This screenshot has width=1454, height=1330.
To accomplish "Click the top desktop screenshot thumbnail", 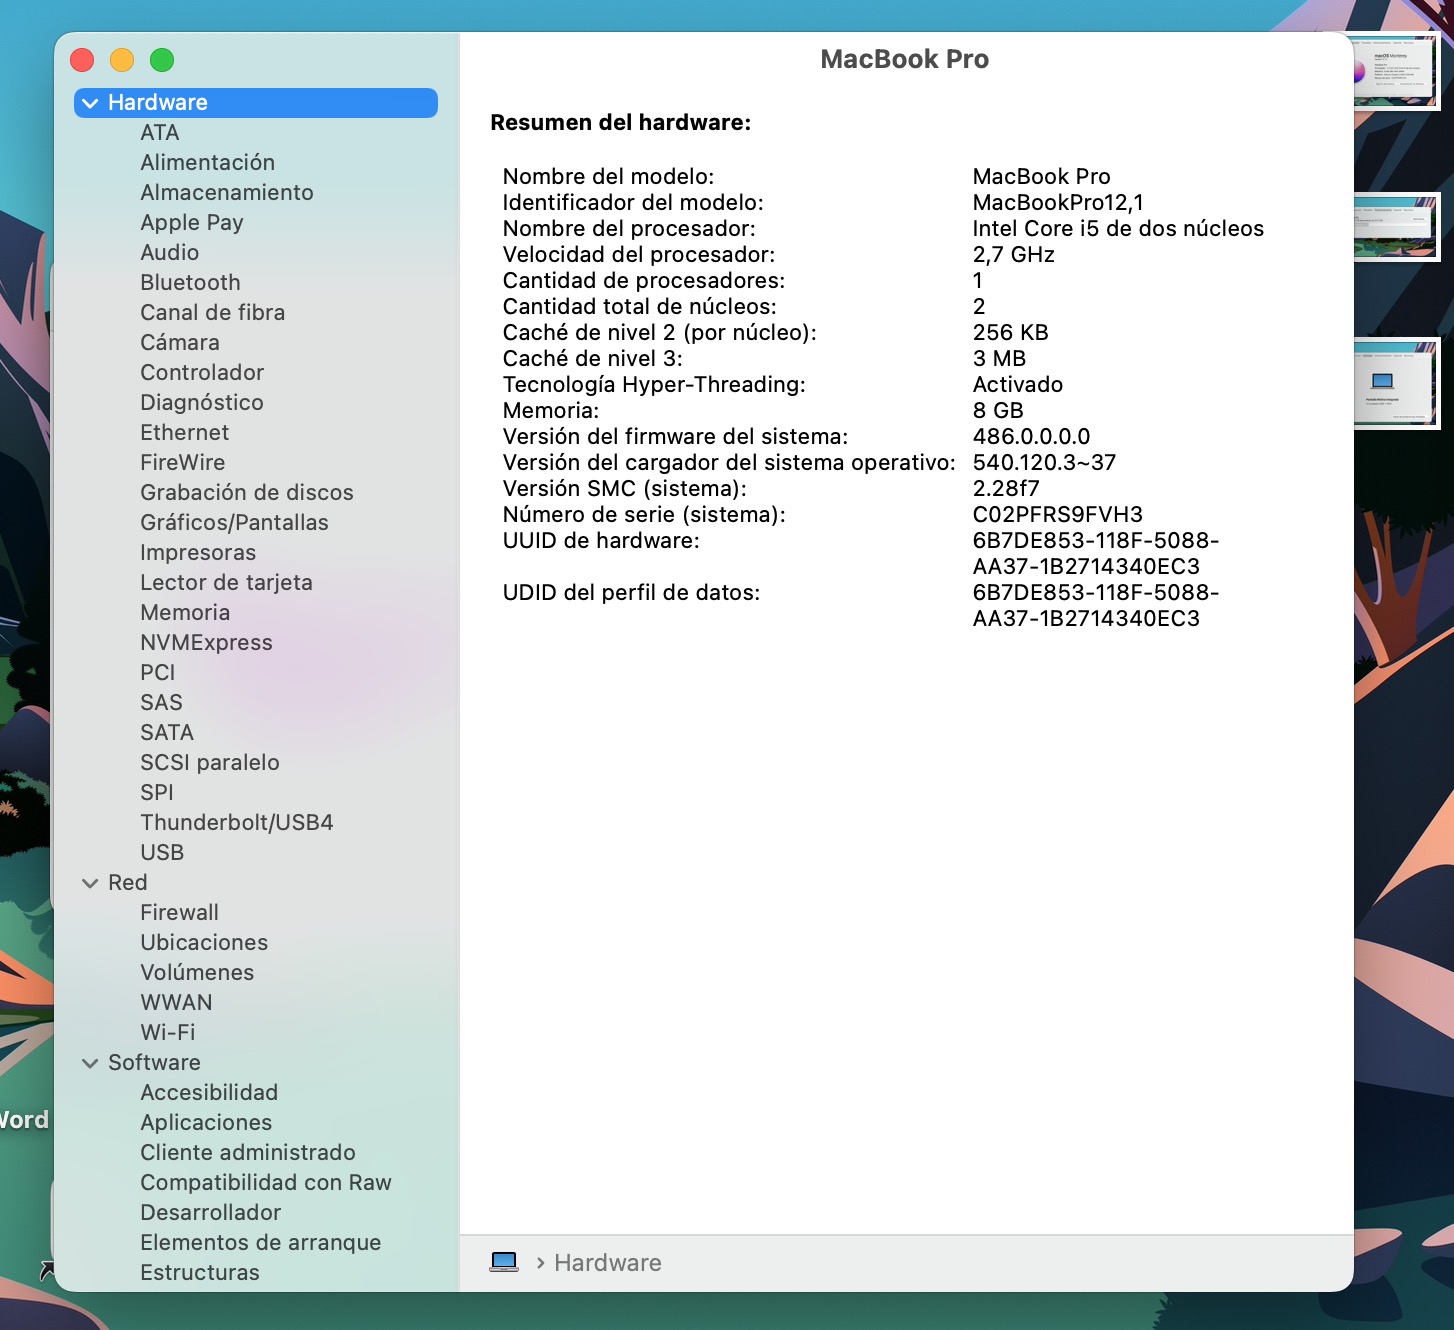I will coord(1396,72).
